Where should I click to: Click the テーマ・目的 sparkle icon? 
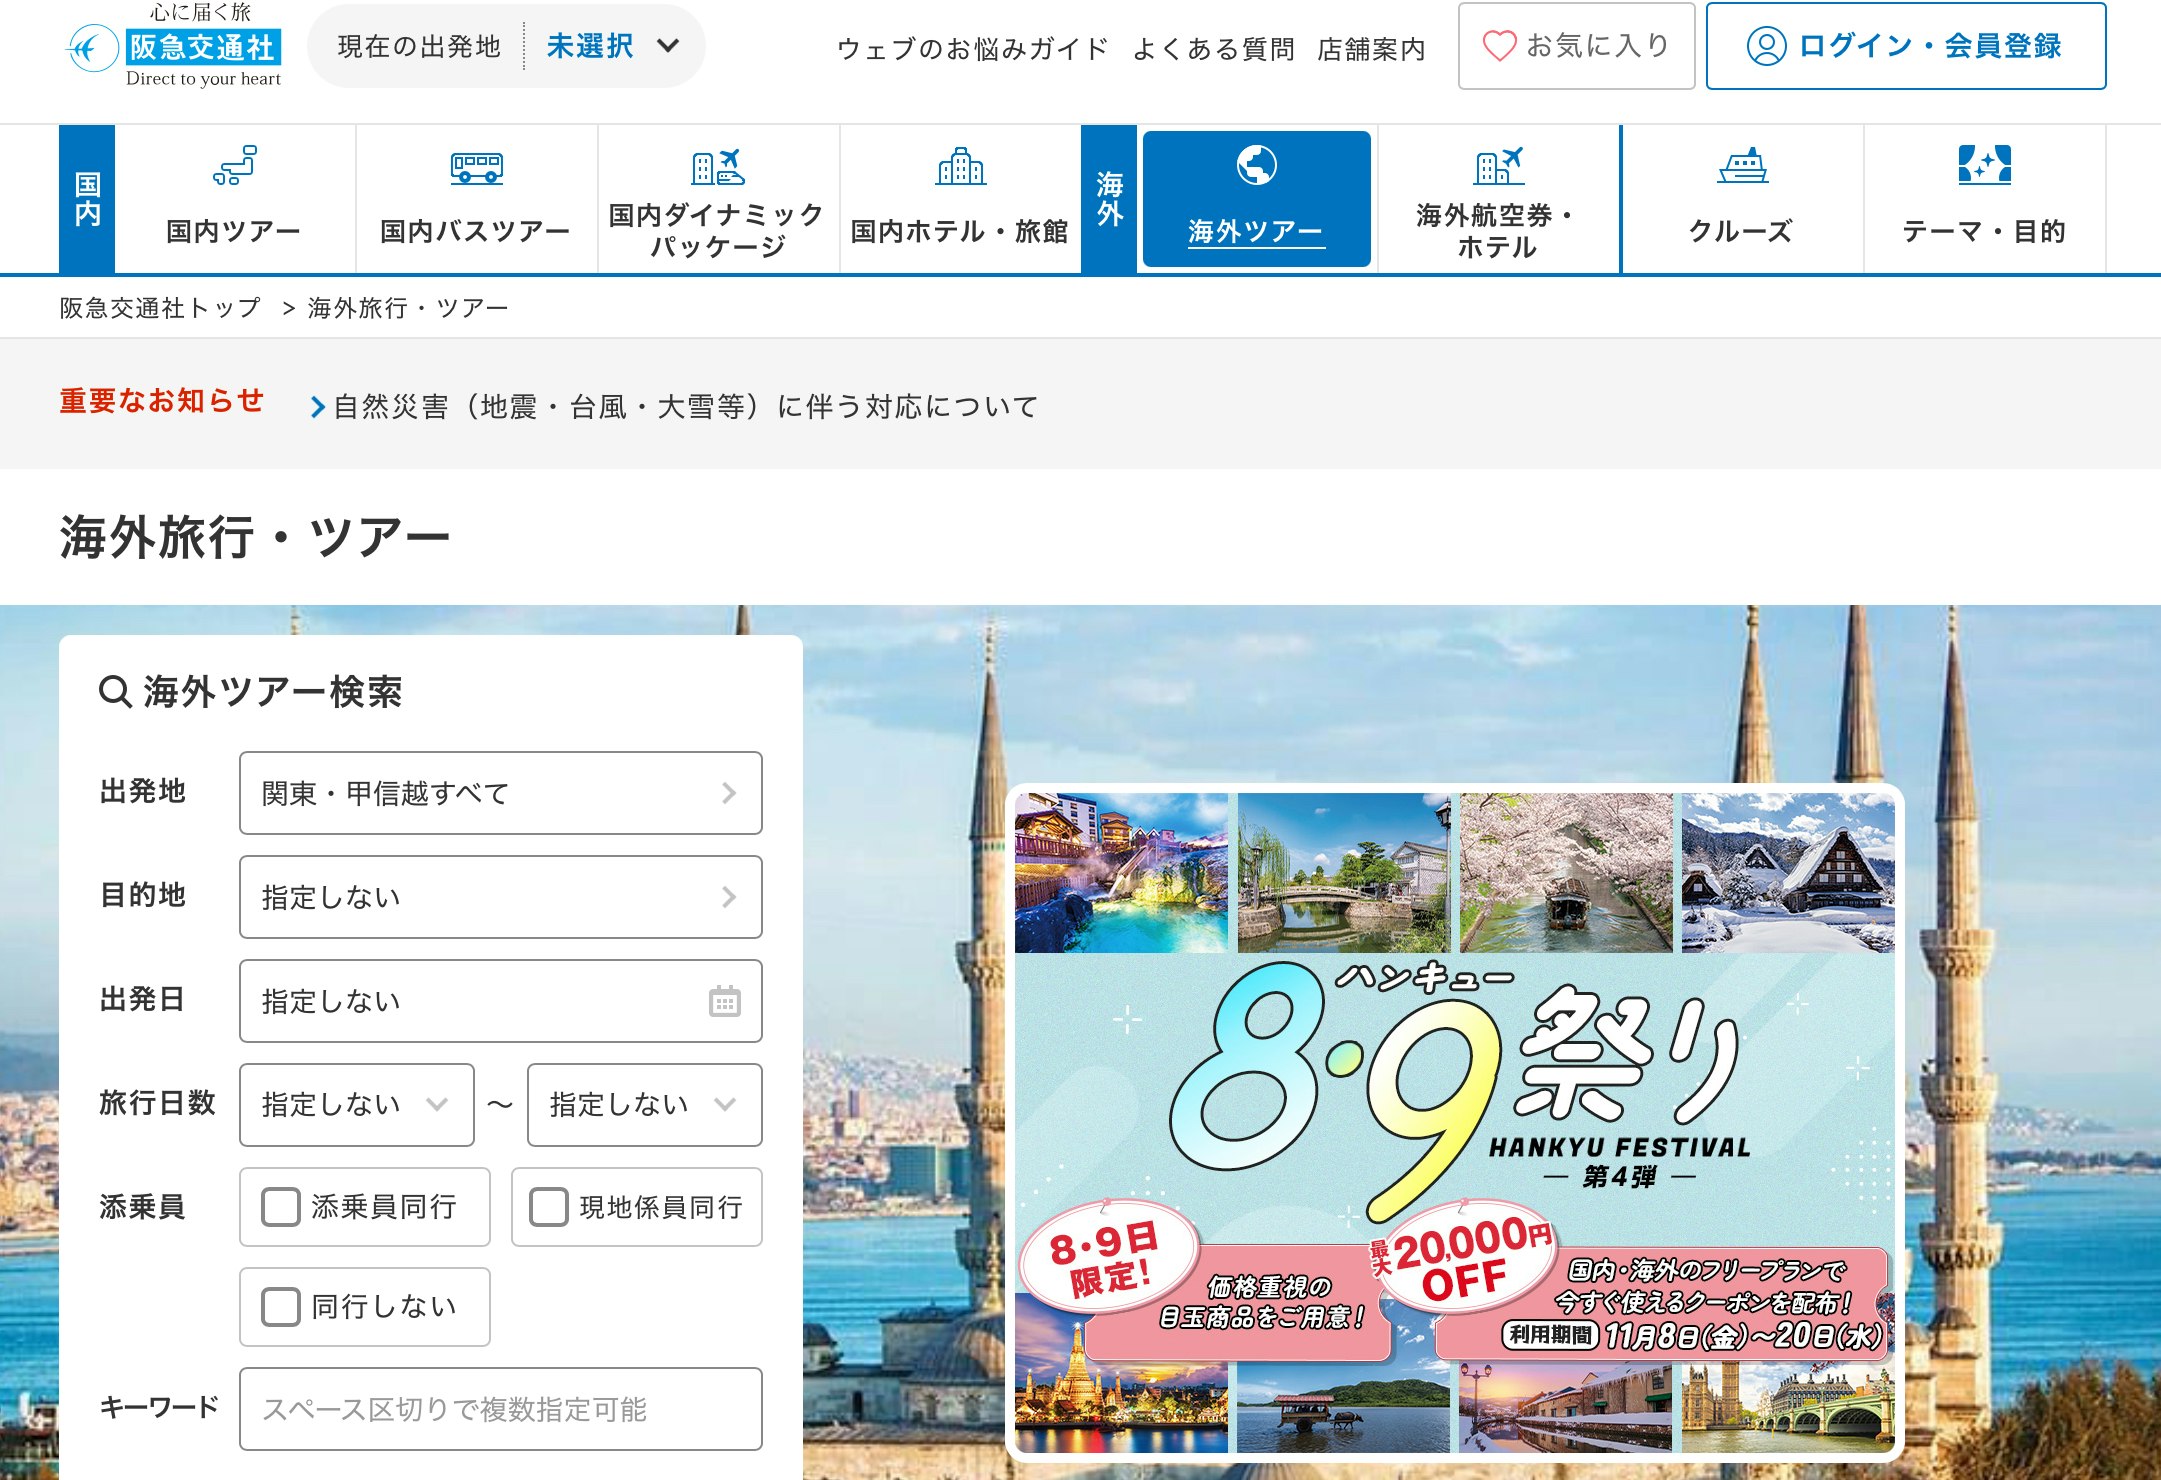[x=1984, y=165]
